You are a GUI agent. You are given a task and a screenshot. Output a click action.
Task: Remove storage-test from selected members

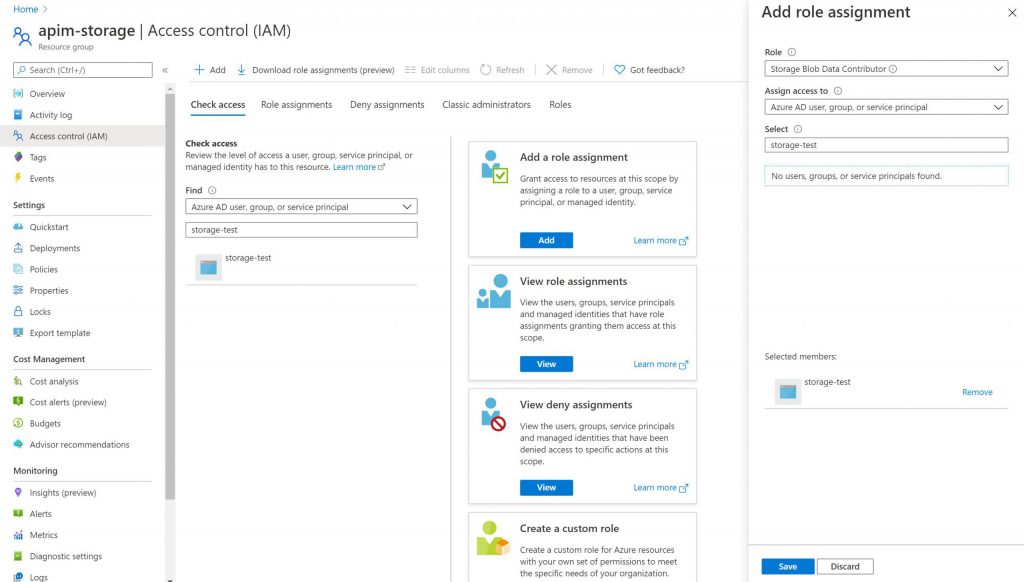977,392
